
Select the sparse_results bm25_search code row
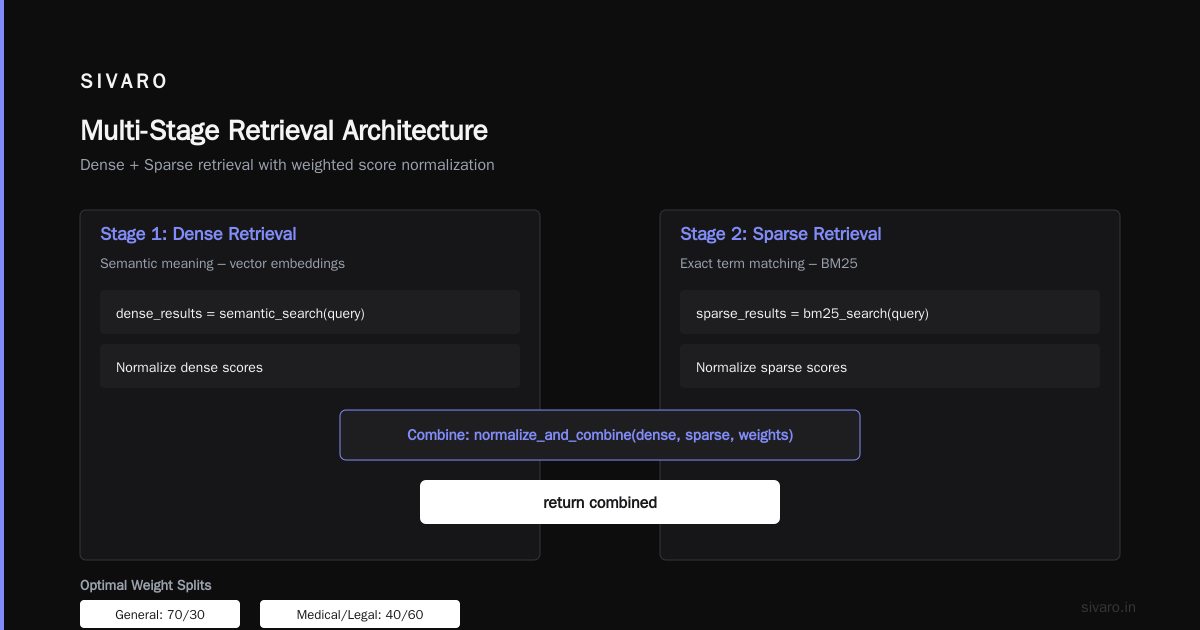[890, 312]
